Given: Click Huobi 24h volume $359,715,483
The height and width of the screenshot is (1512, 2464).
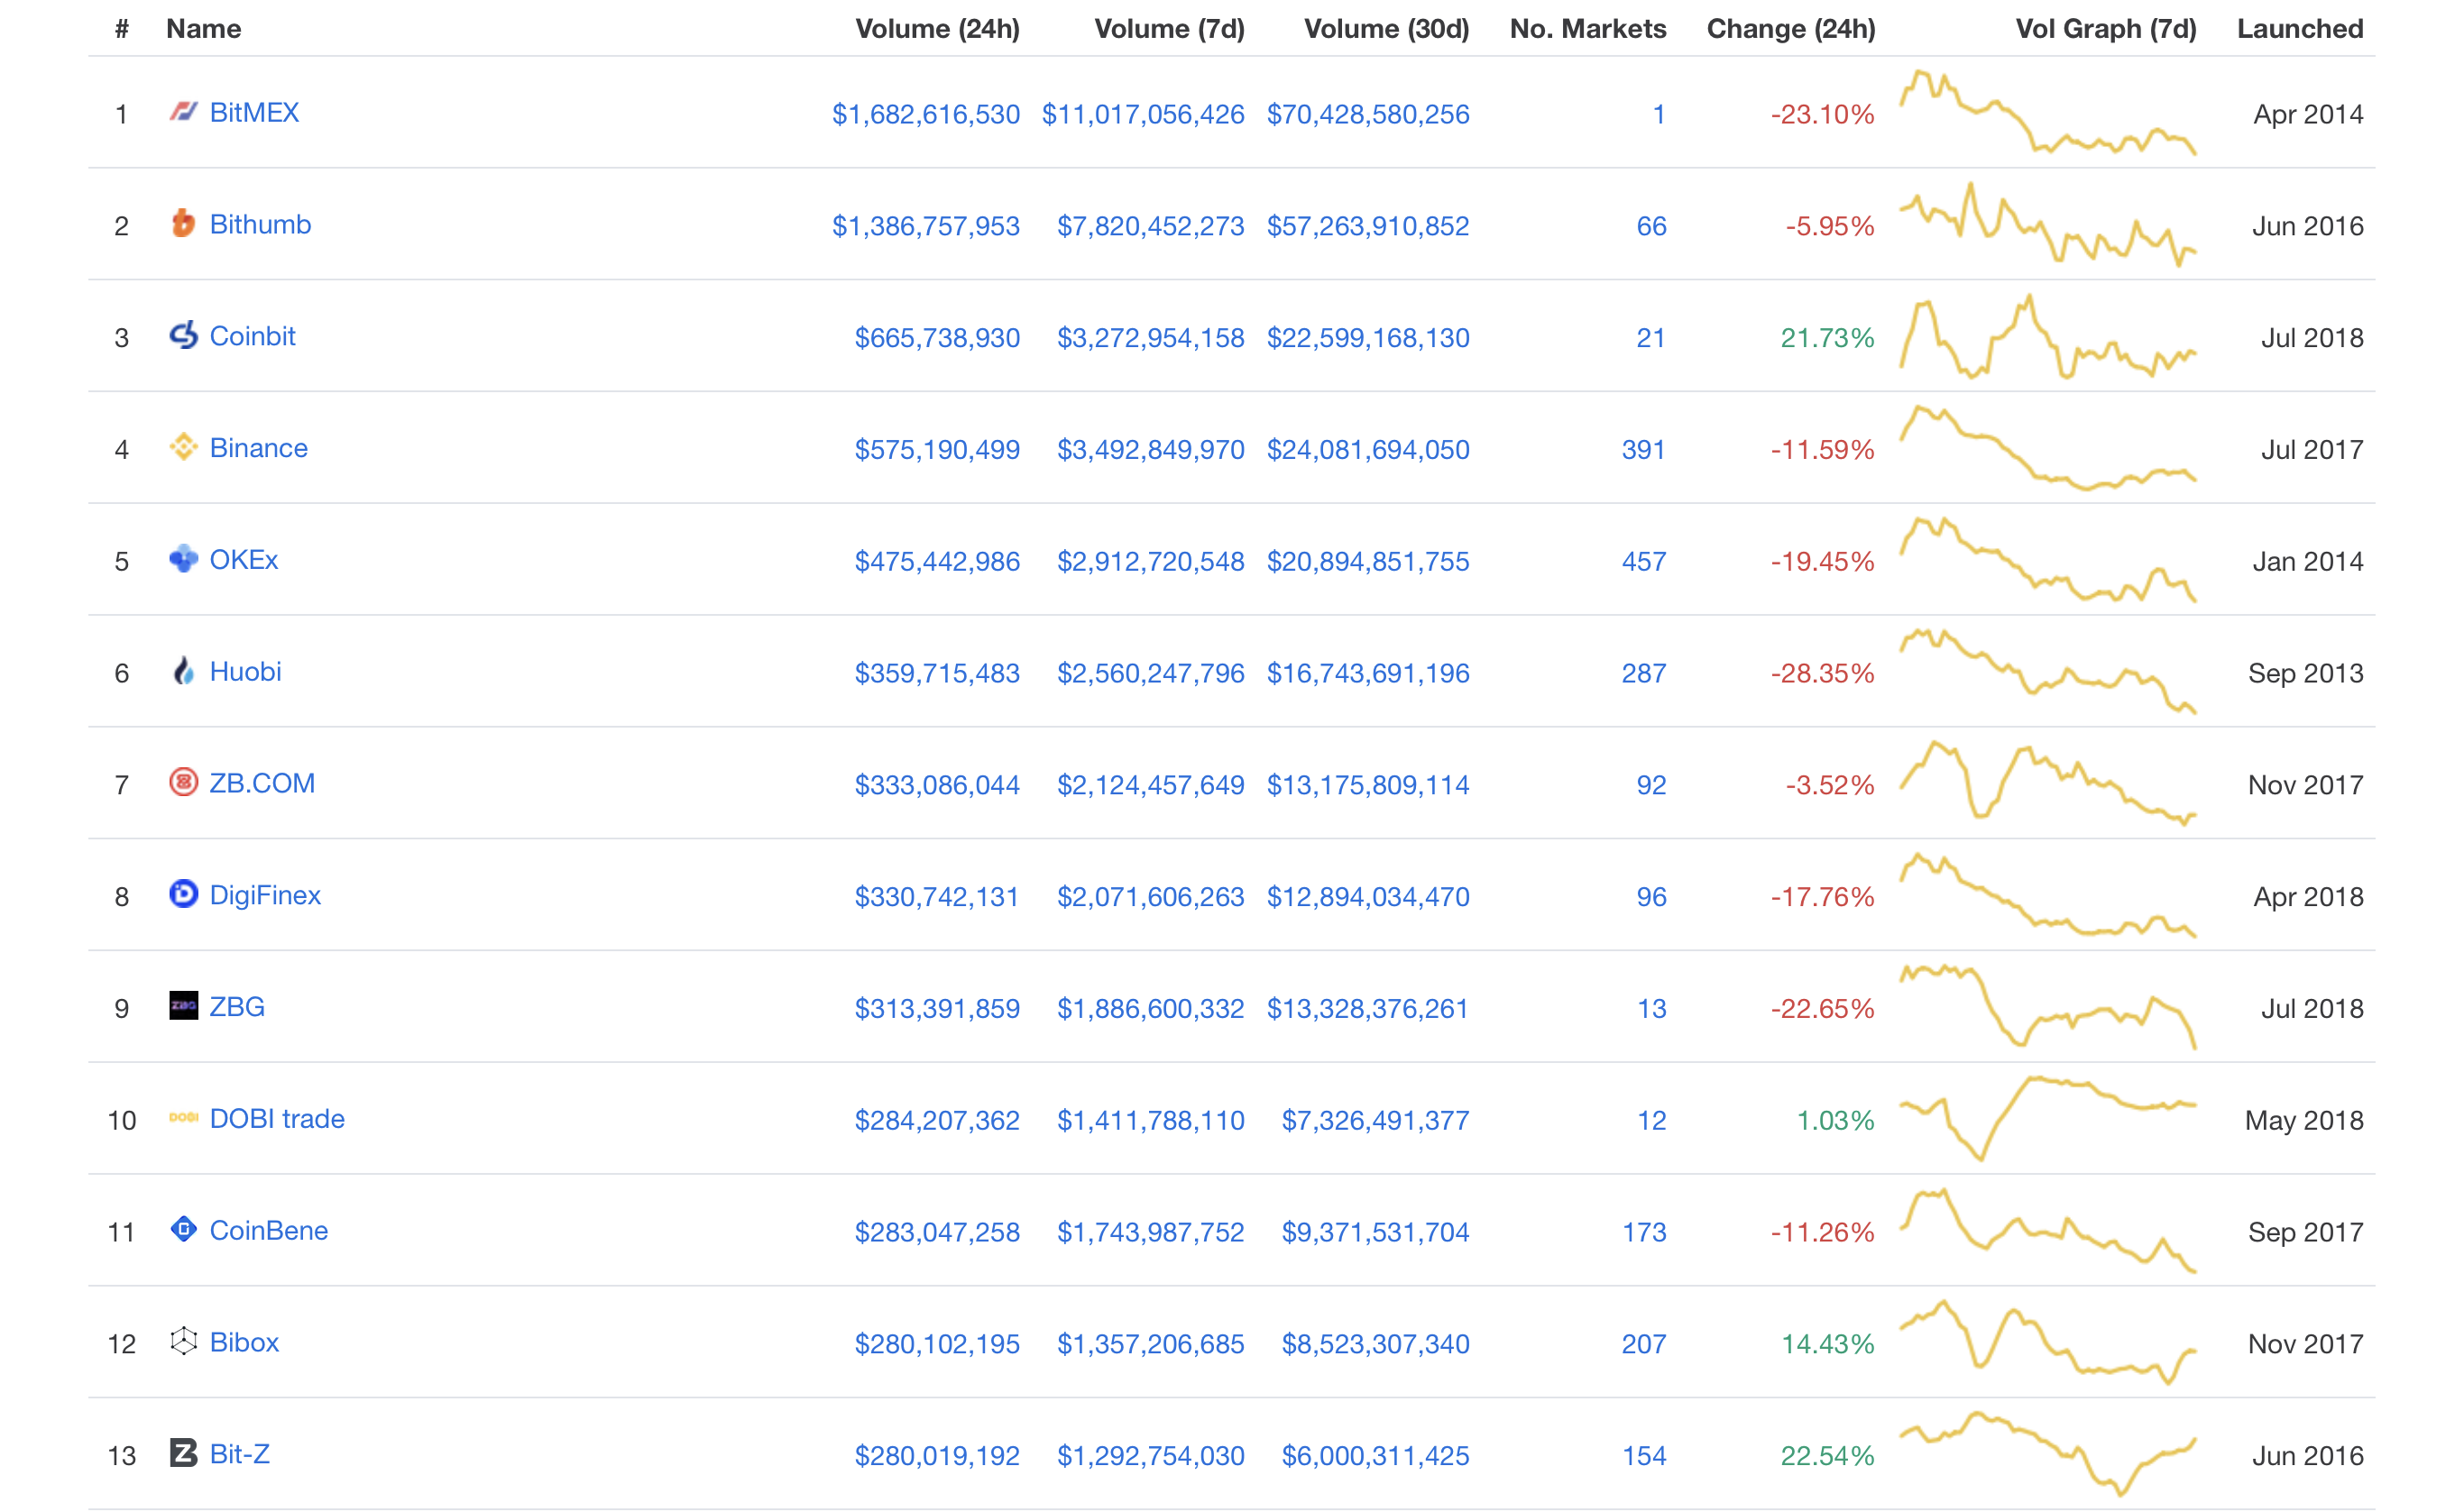Looking at the screenshot, I should 937,674.
